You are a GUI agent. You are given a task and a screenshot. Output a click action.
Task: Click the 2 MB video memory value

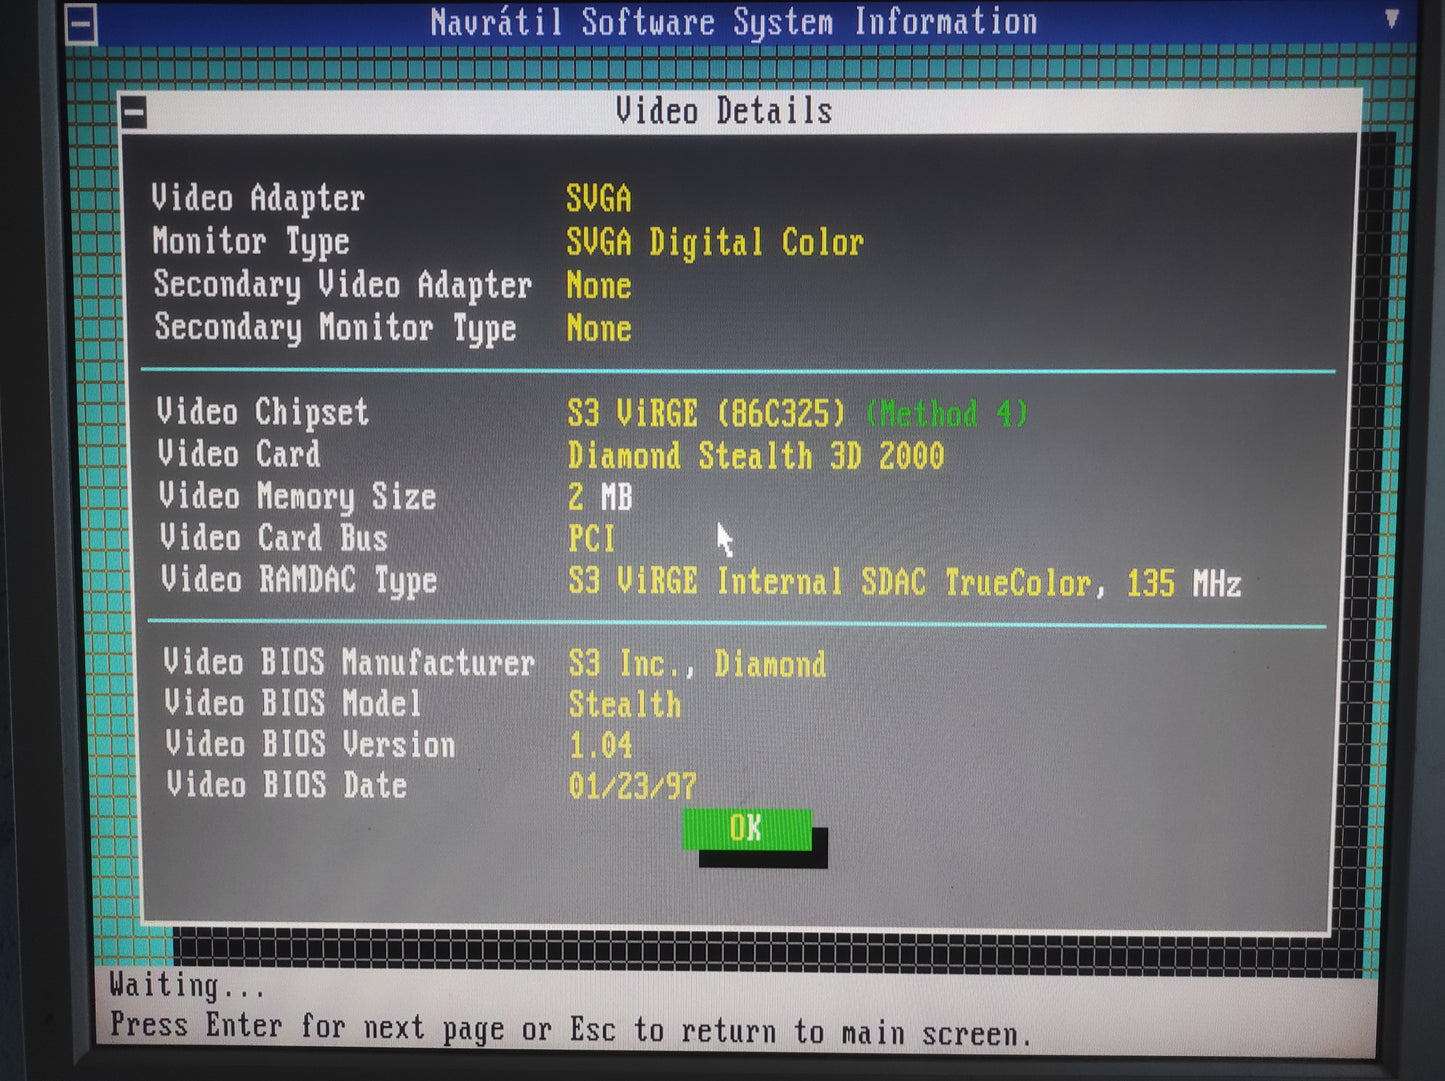(600, 497)
